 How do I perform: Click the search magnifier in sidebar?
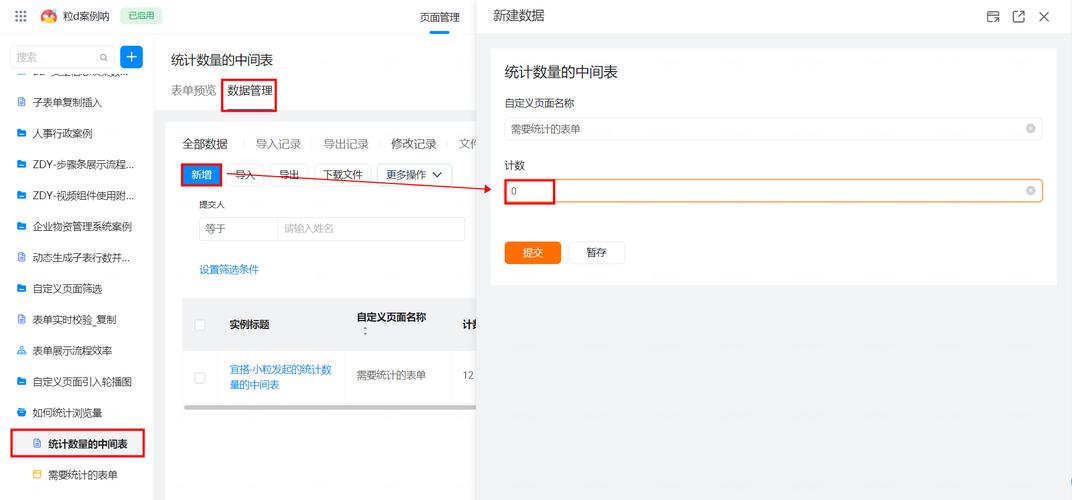pyautogui.click(x=104, y=57)
